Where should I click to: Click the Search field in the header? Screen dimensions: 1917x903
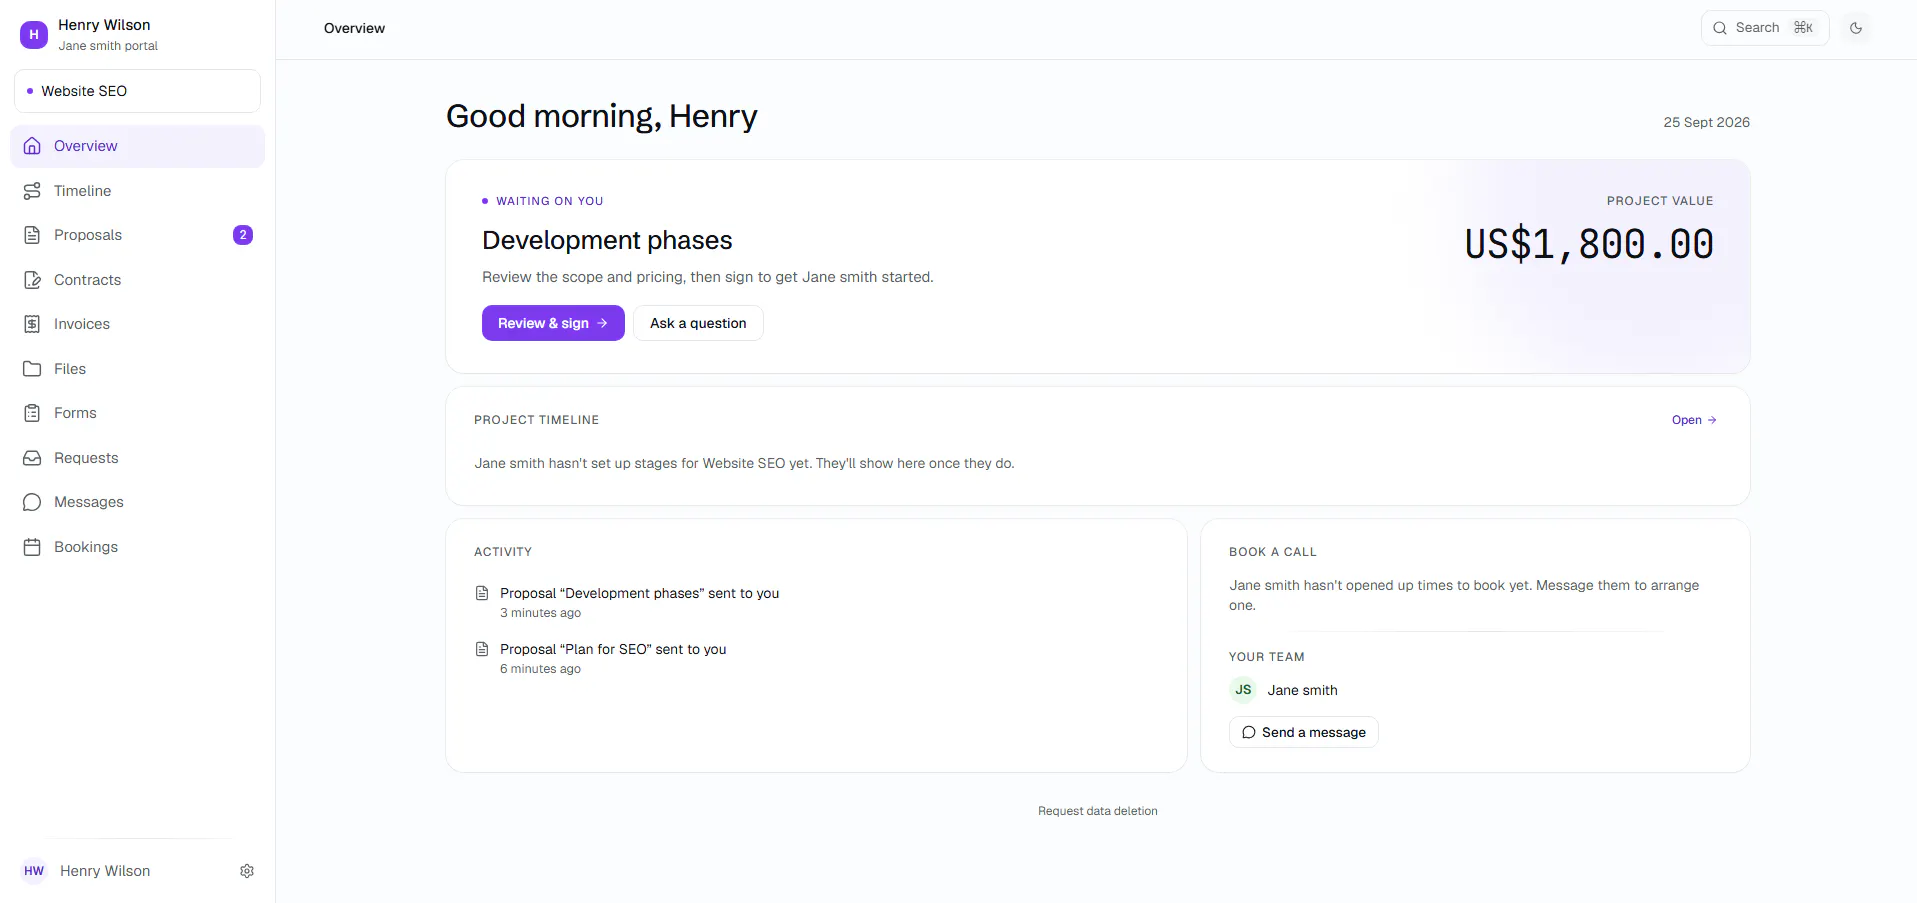pos(1765,28)
